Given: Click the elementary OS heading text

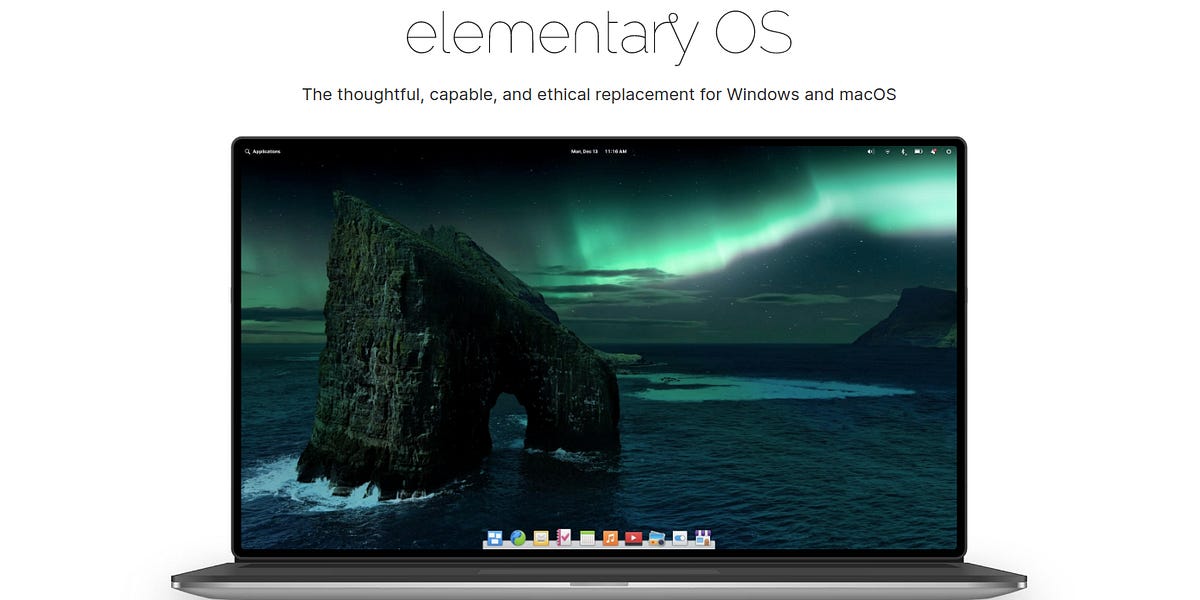Looking at the screenshot, I should click(x=598, y=37).
